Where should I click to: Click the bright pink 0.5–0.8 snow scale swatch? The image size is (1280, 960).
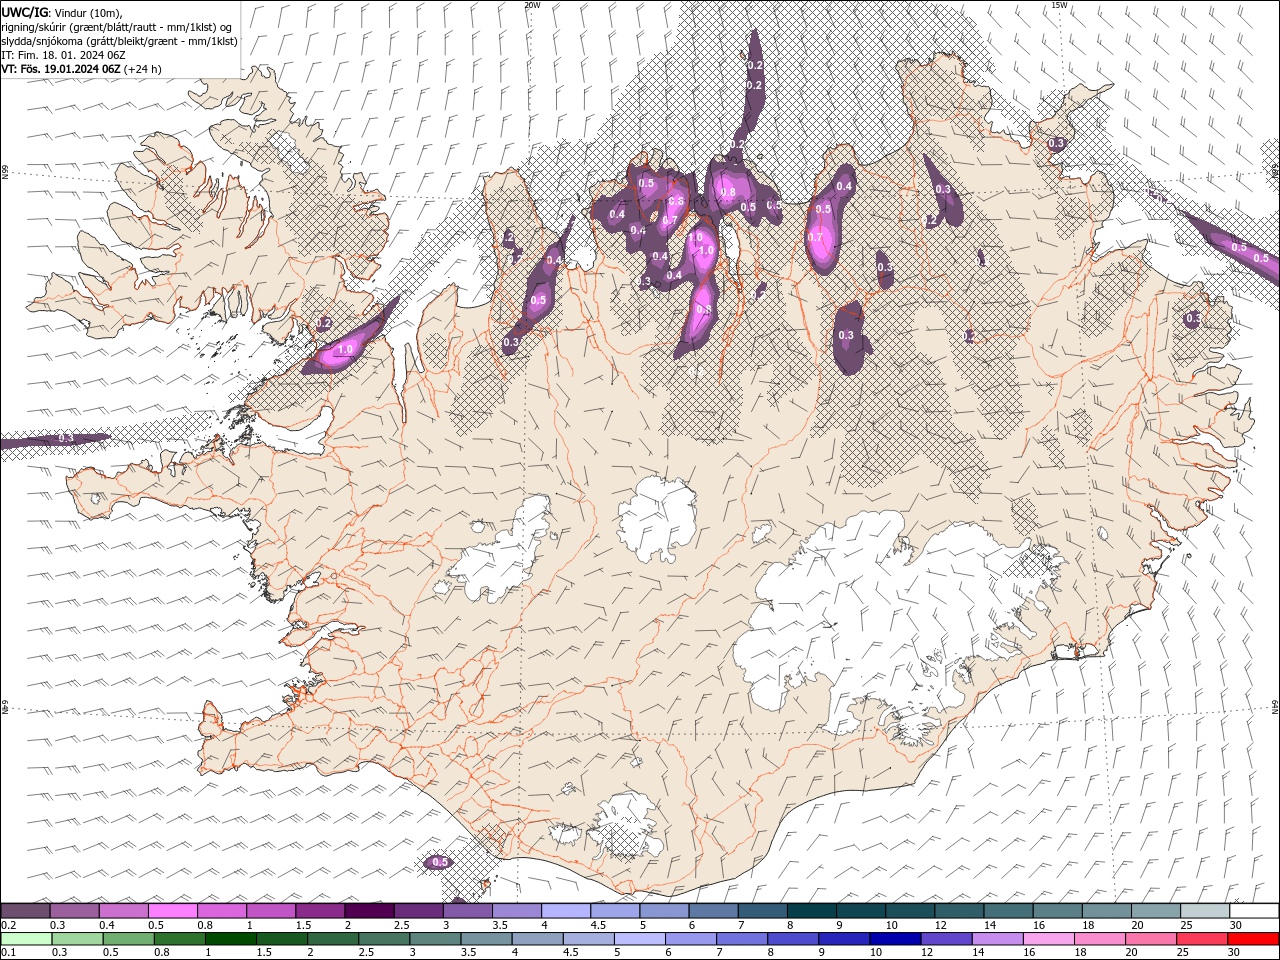[x=172, y=911]
